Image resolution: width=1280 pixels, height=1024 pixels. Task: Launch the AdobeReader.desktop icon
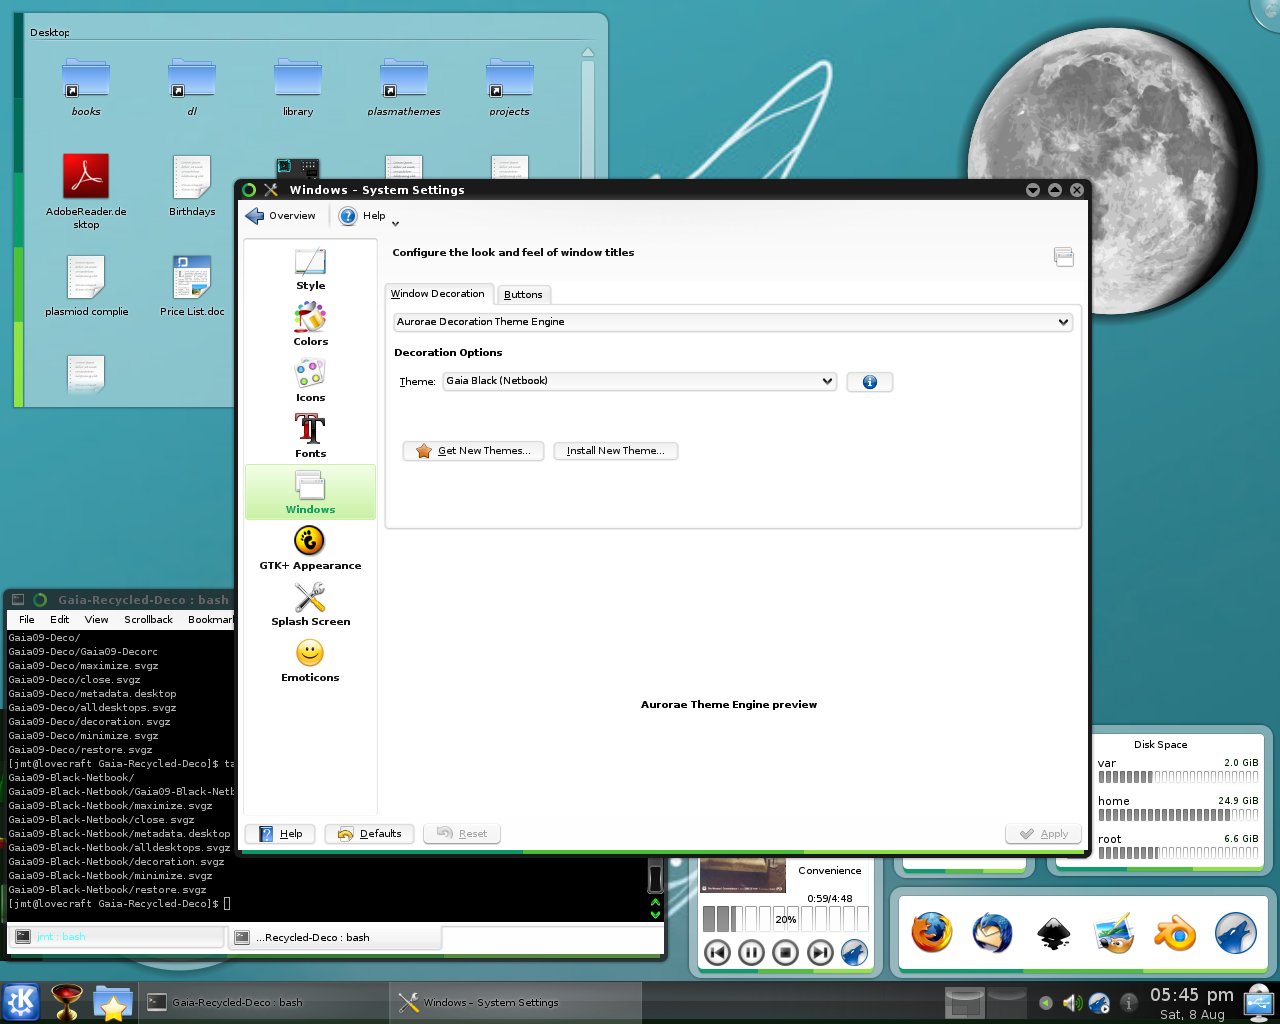(86, 191)
